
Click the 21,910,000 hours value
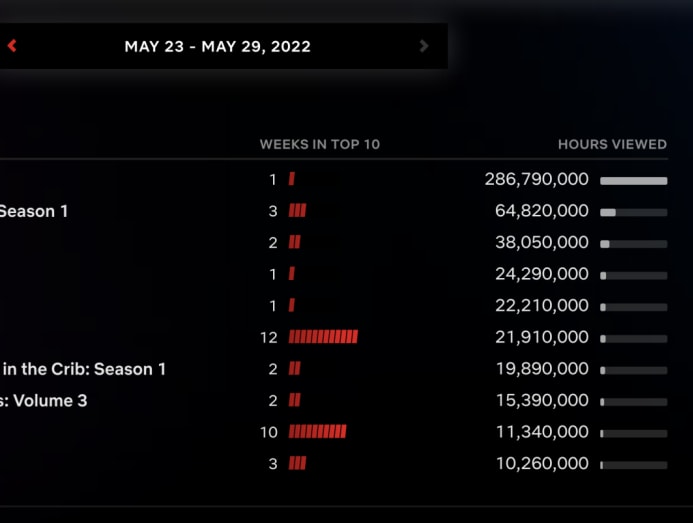(542, 337)
